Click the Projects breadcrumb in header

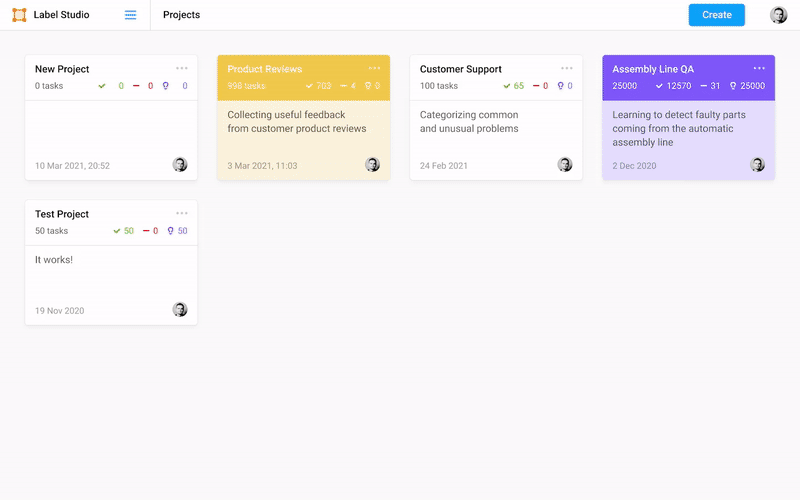pos(181,15)
